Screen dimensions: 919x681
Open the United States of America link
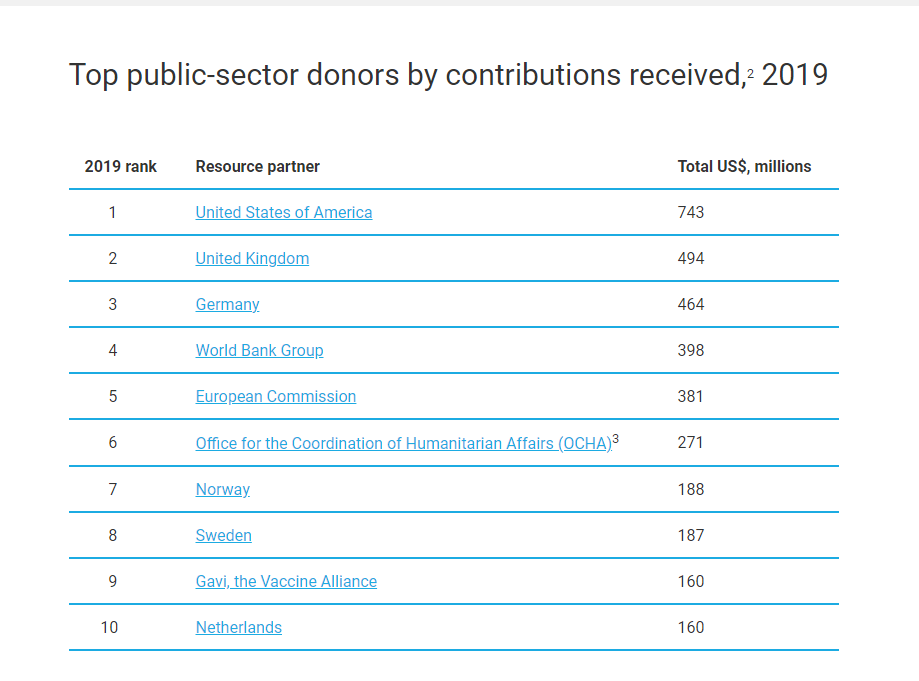click(x=284, y=212)
